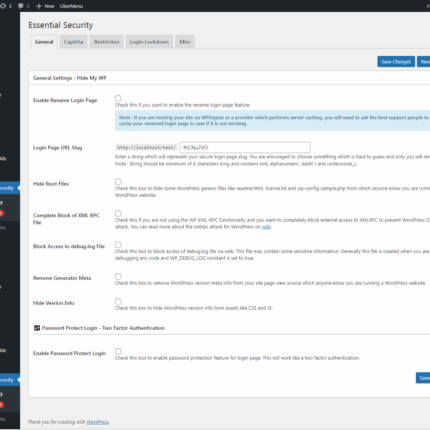The width and height of the screenshot is (430, 430).
Task: Click the 'Enable Password Protect Login' label
Action: (x=69, y=353)
